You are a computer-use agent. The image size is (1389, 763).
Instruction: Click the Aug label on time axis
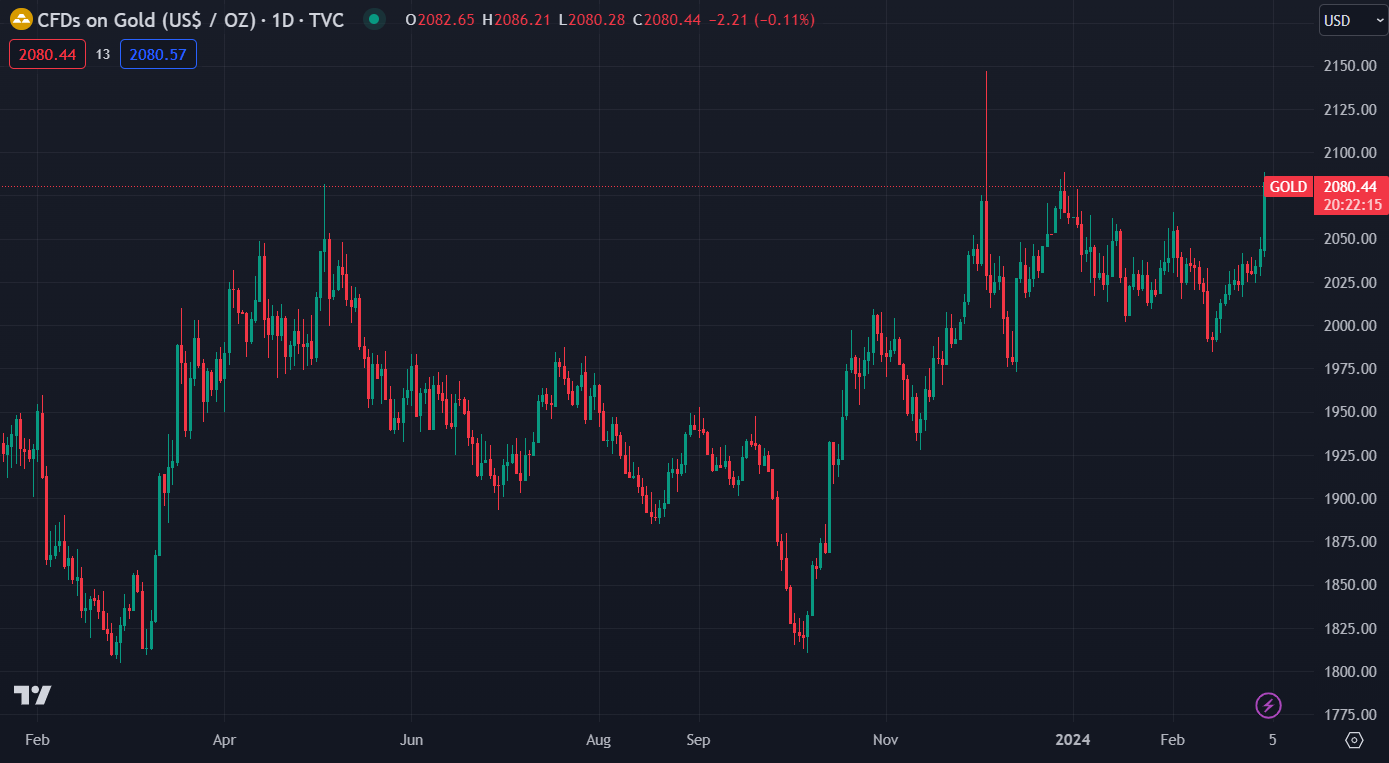[598, 740]
